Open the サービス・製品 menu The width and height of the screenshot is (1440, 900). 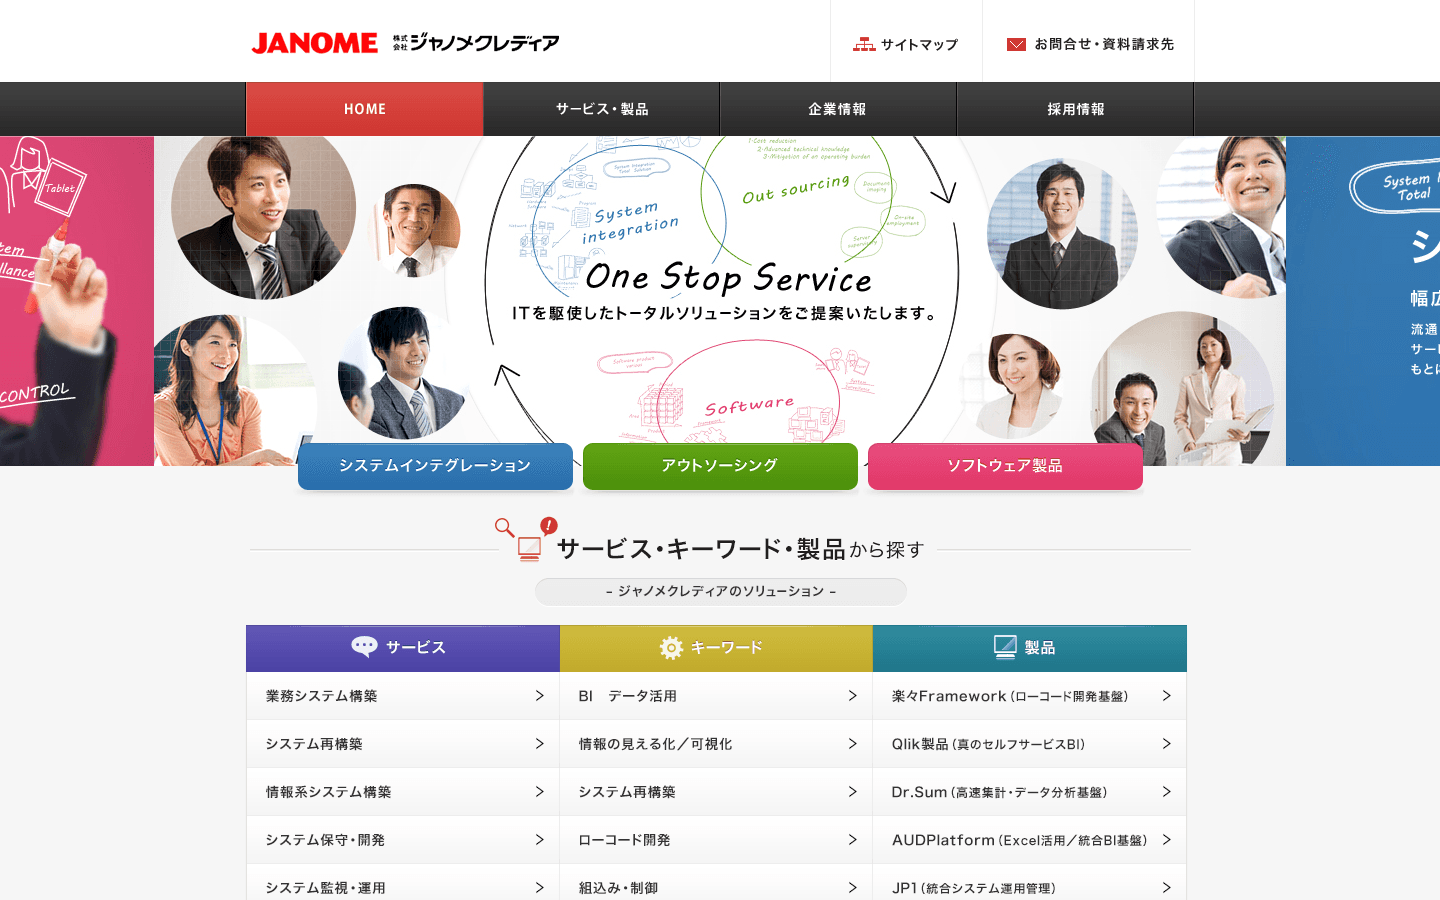(602, 109)
